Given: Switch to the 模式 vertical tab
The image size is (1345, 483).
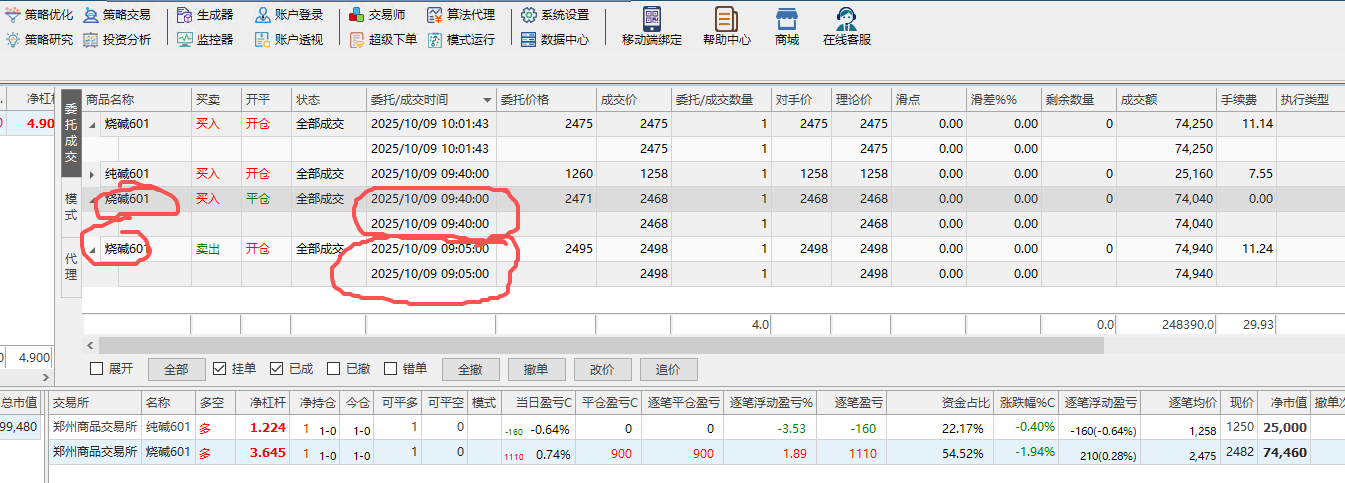Looking at the screenshot, I should [x=71, y=207].
